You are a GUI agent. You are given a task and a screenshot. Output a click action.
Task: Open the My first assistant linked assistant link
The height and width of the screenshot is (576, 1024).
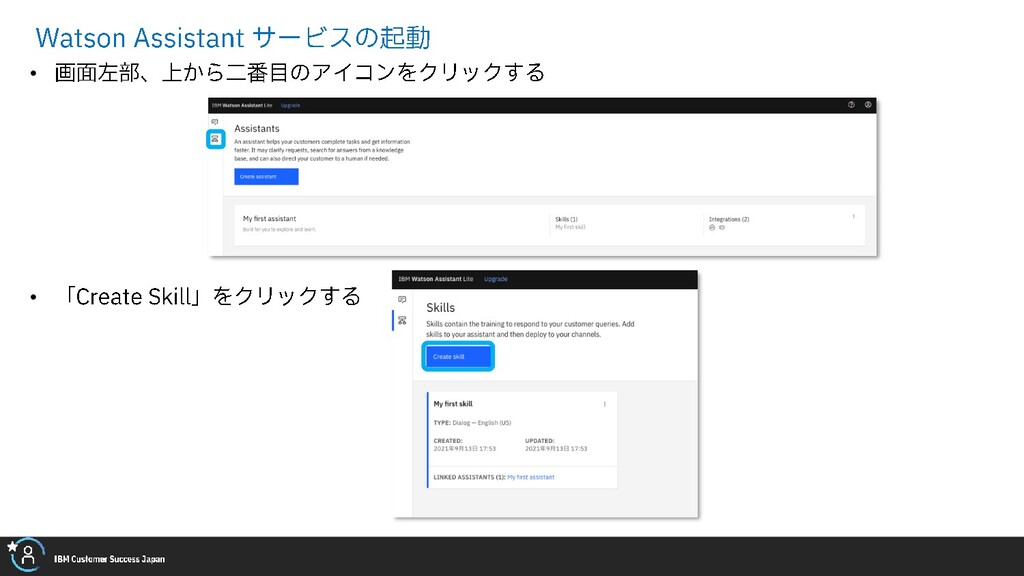click(x=531, y=477)
